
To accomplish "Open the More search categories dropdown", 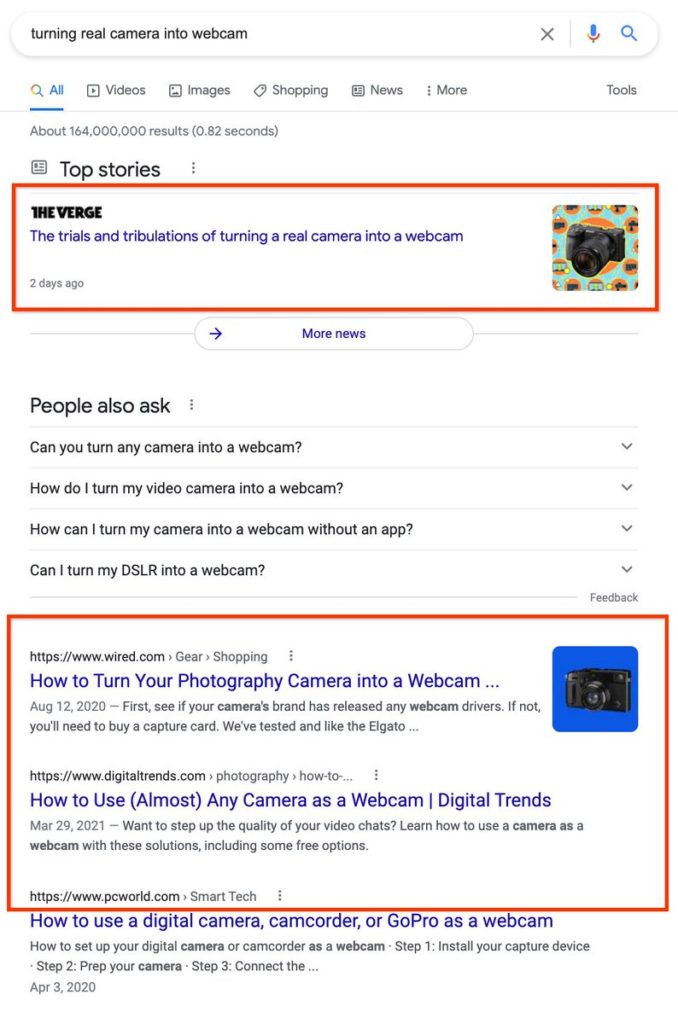I will point(447,90).
